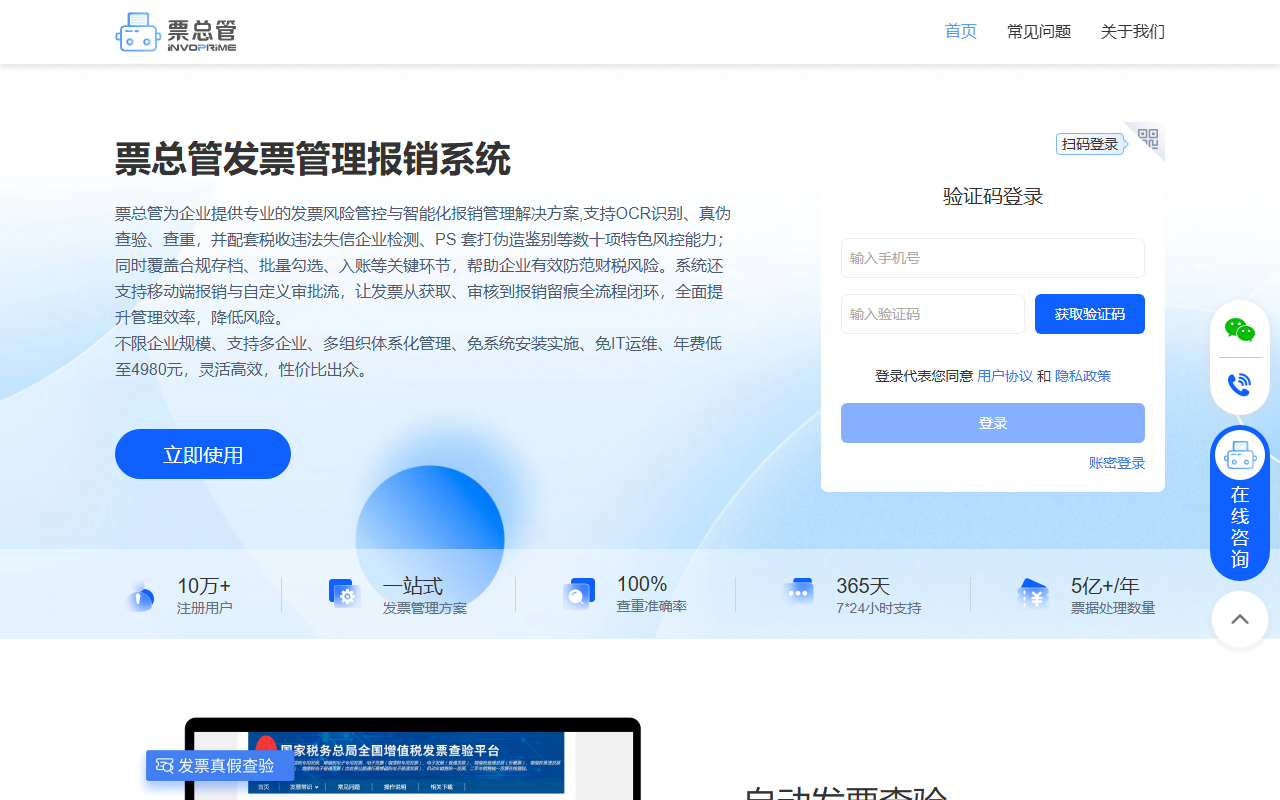Click the 一站式 statistic text
Image resolution: width=1280 pixels, height=800 pixels.
[413, 586]
